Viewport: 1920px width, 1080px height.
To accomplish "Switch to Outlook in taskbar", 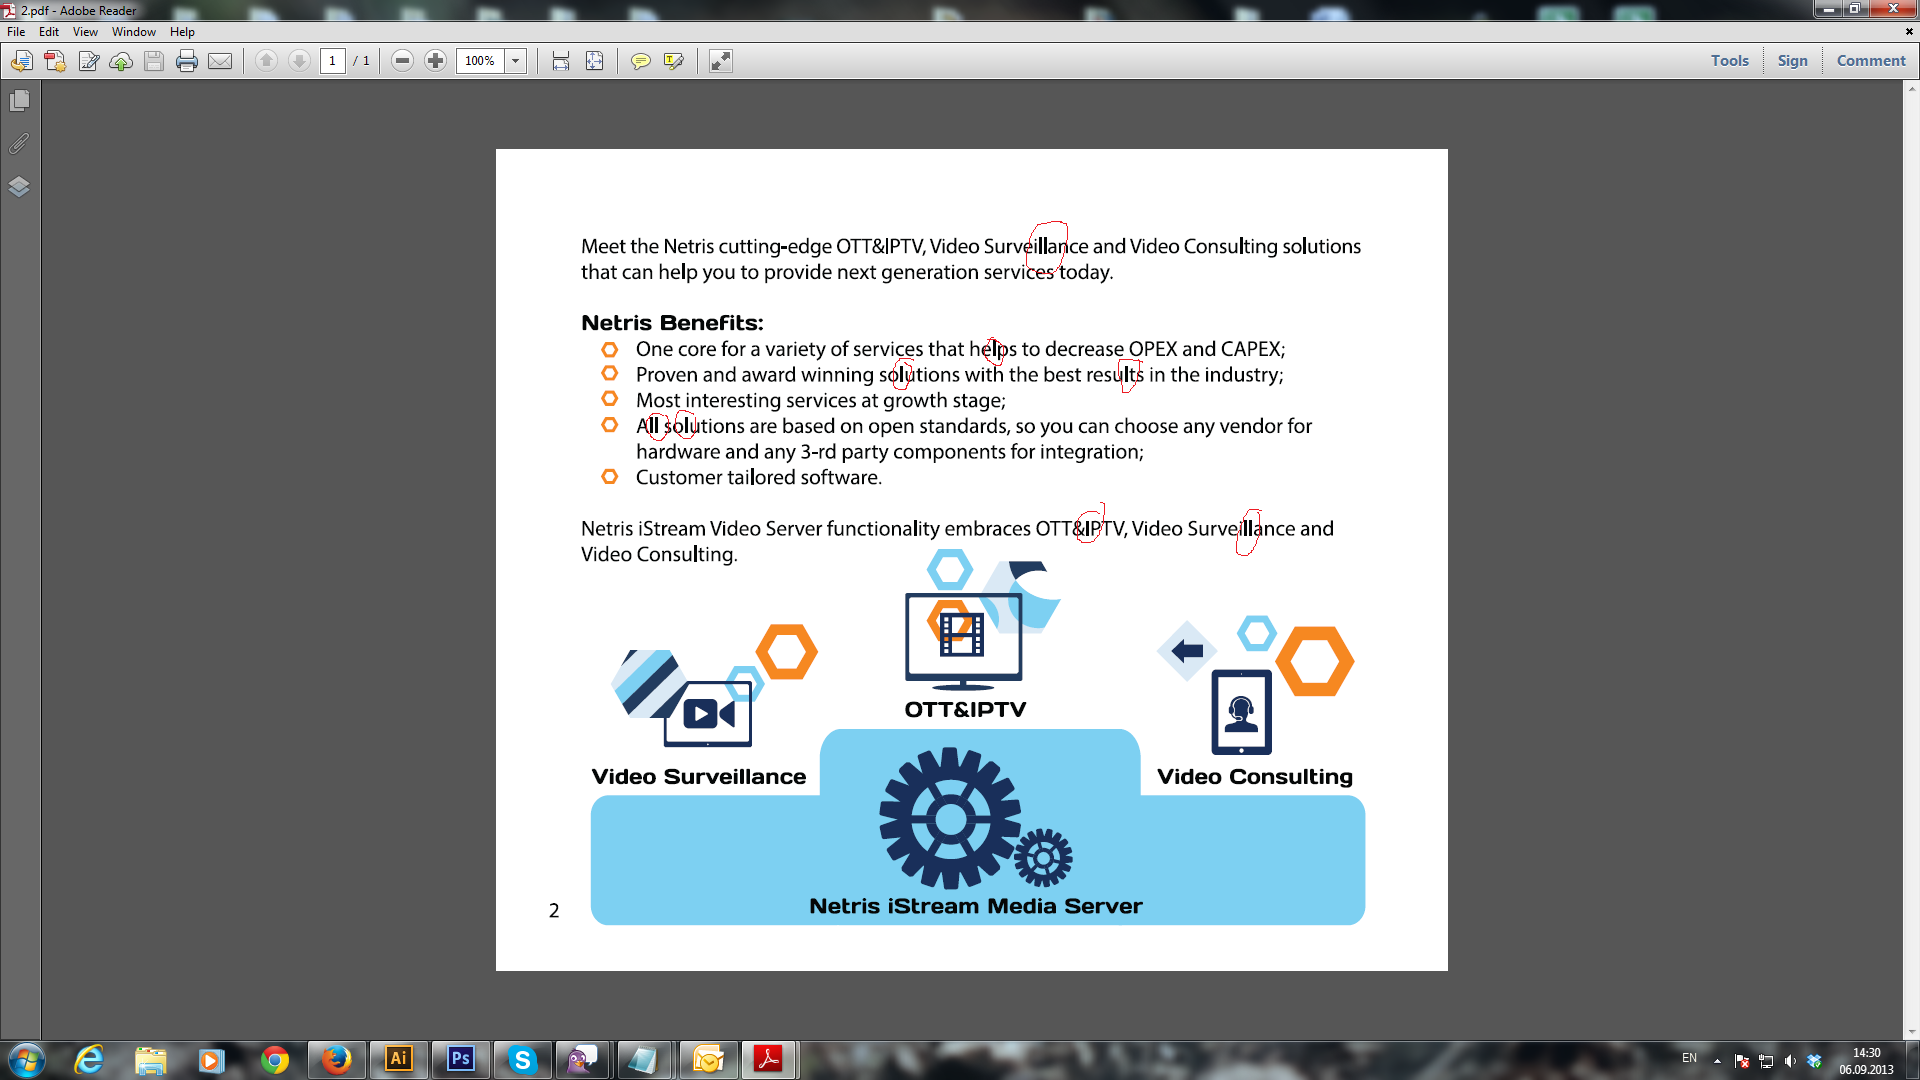I will click(708, 1060).
